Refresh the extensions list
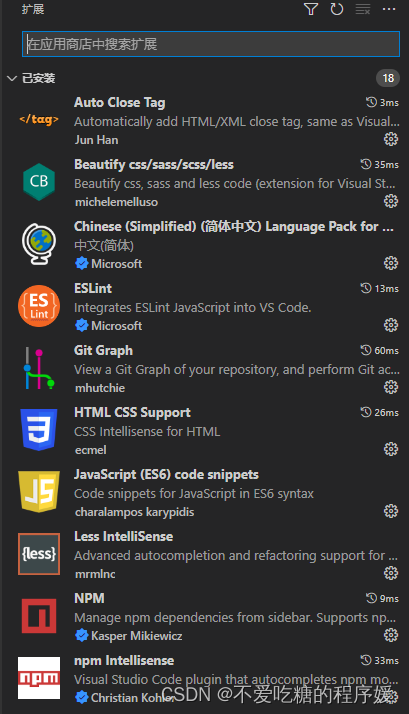Image resolution: width=409 pixels, height=714 pixels. point(337,9)
